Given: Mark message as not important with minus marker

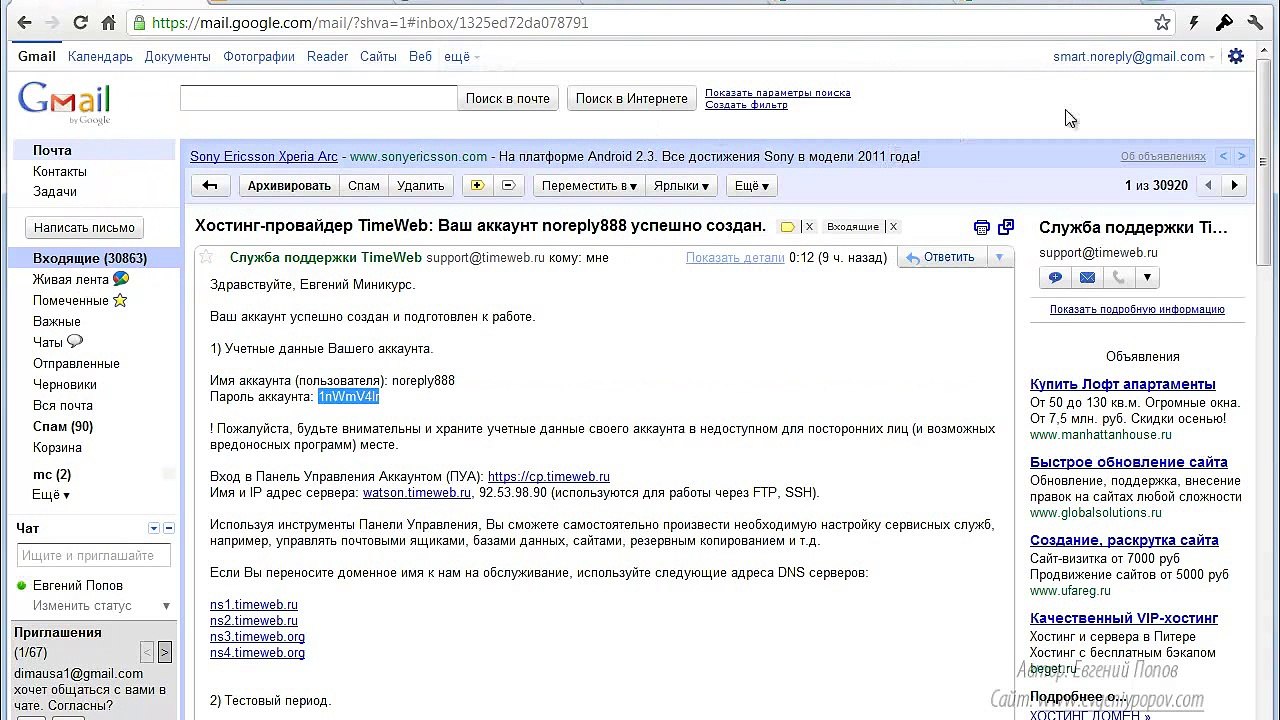Looking at the screenshot, I should tap(508, 185).
